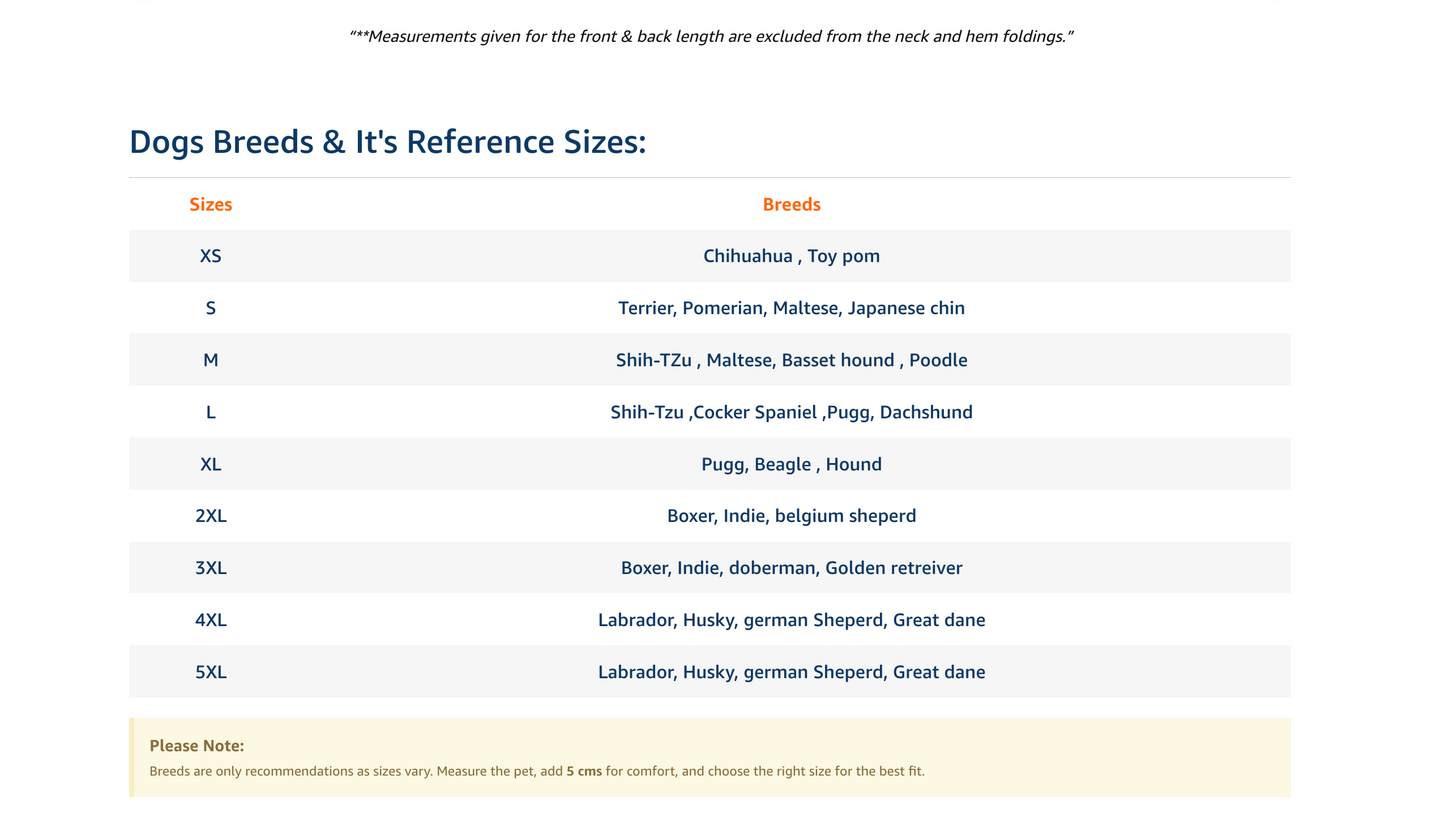Select the M size cell

pos(210,360)
